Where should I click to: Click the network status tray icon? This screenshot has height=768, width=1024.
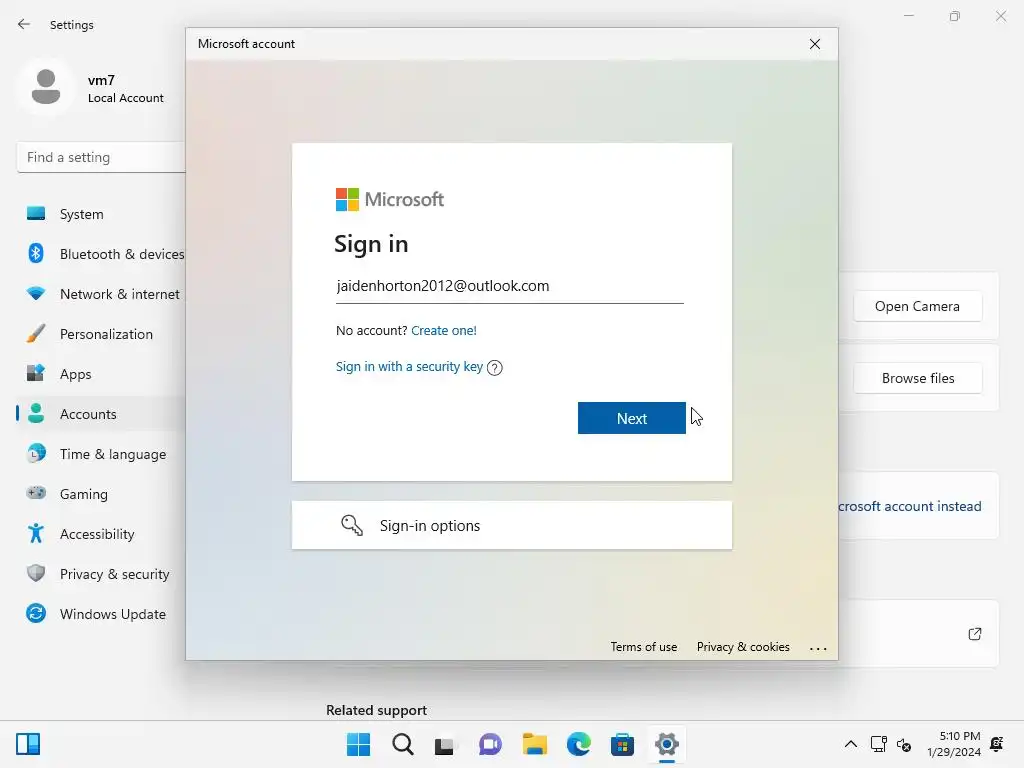[878, 744]
